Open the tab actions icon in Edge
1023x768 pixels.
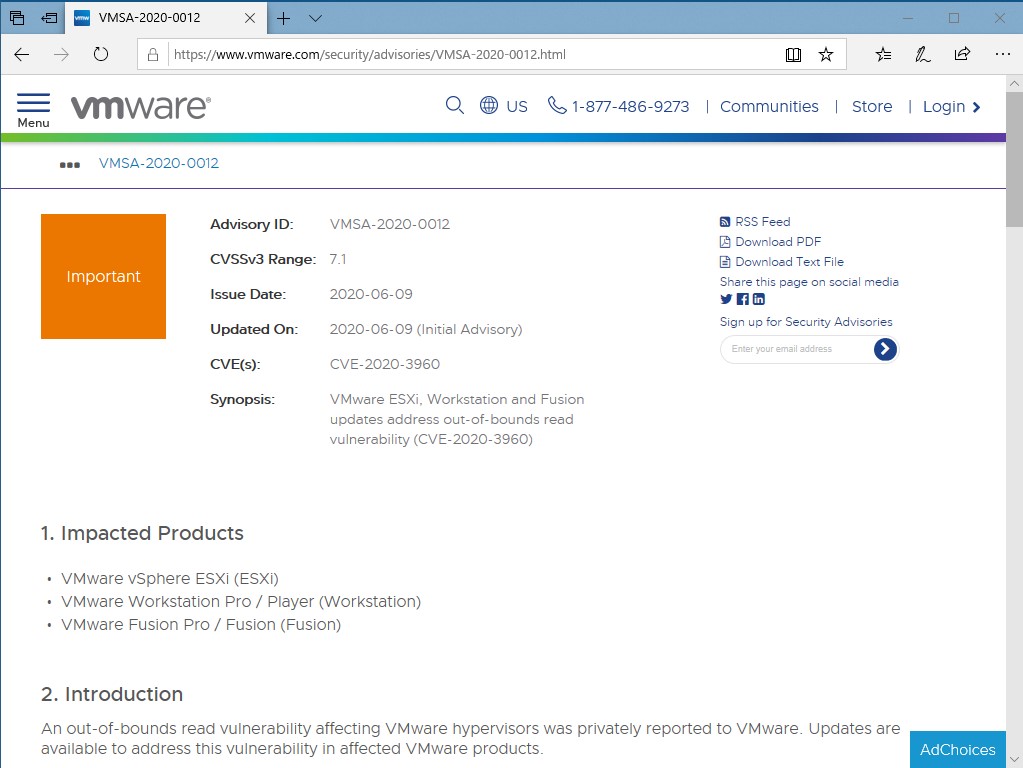17,18
